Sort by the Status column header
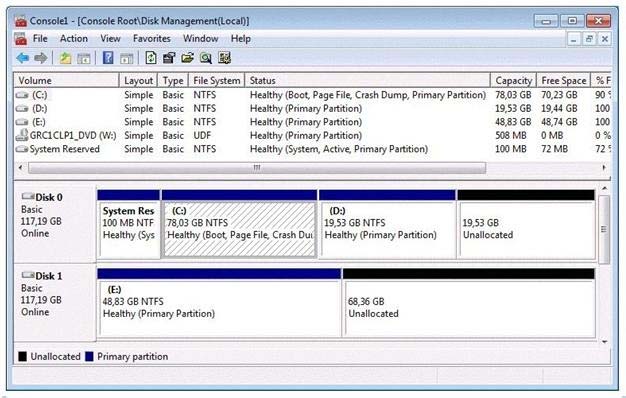Image resolution: width=626 pixels, height=398 pixels. [x=368, y=81]
